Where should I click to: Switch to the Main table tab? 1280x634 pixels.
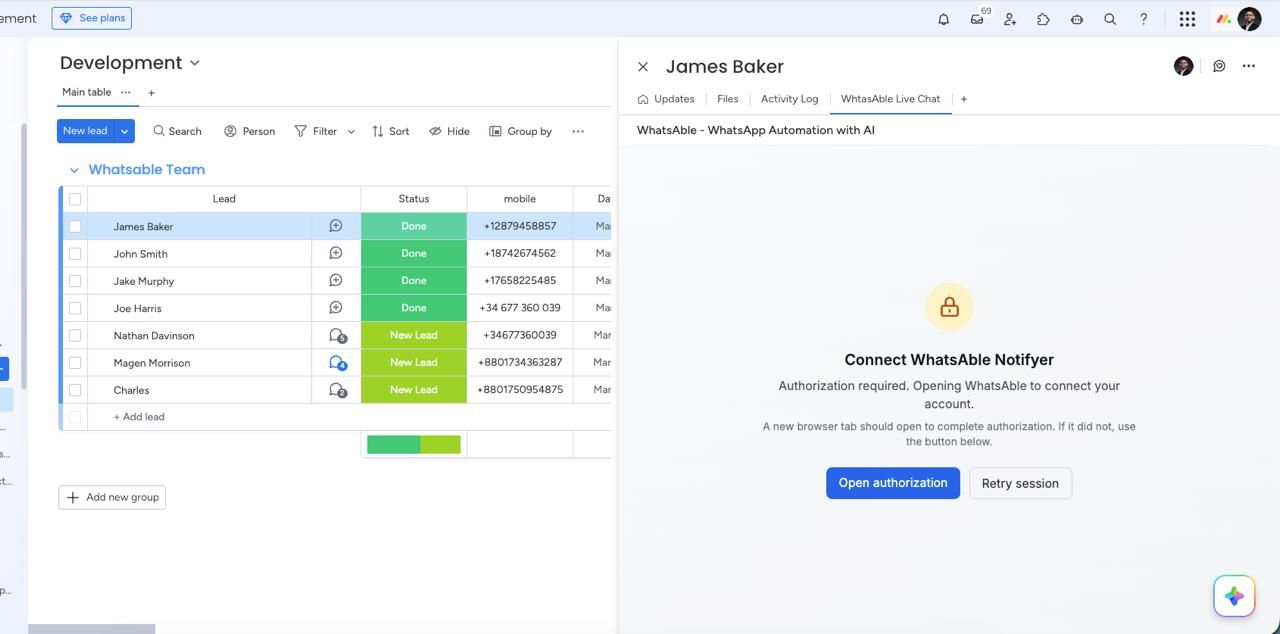click(x=87, y=92)
